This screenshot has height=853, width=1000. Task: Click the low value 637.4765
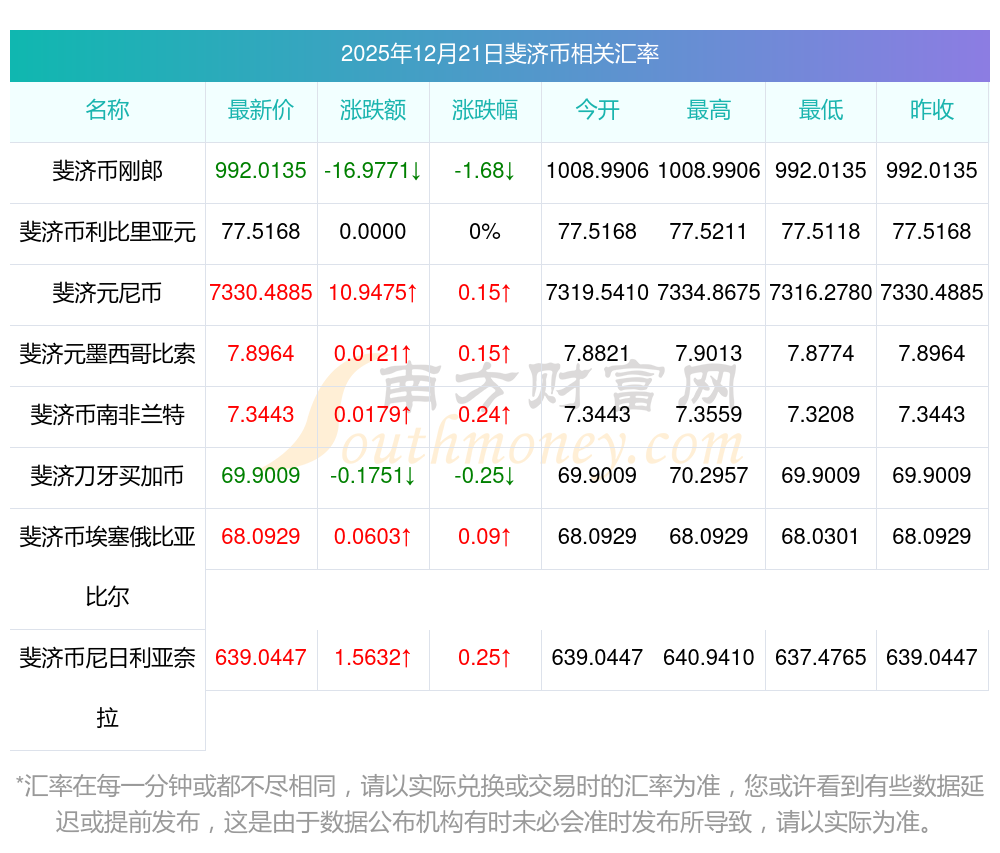tap(821, 658)
